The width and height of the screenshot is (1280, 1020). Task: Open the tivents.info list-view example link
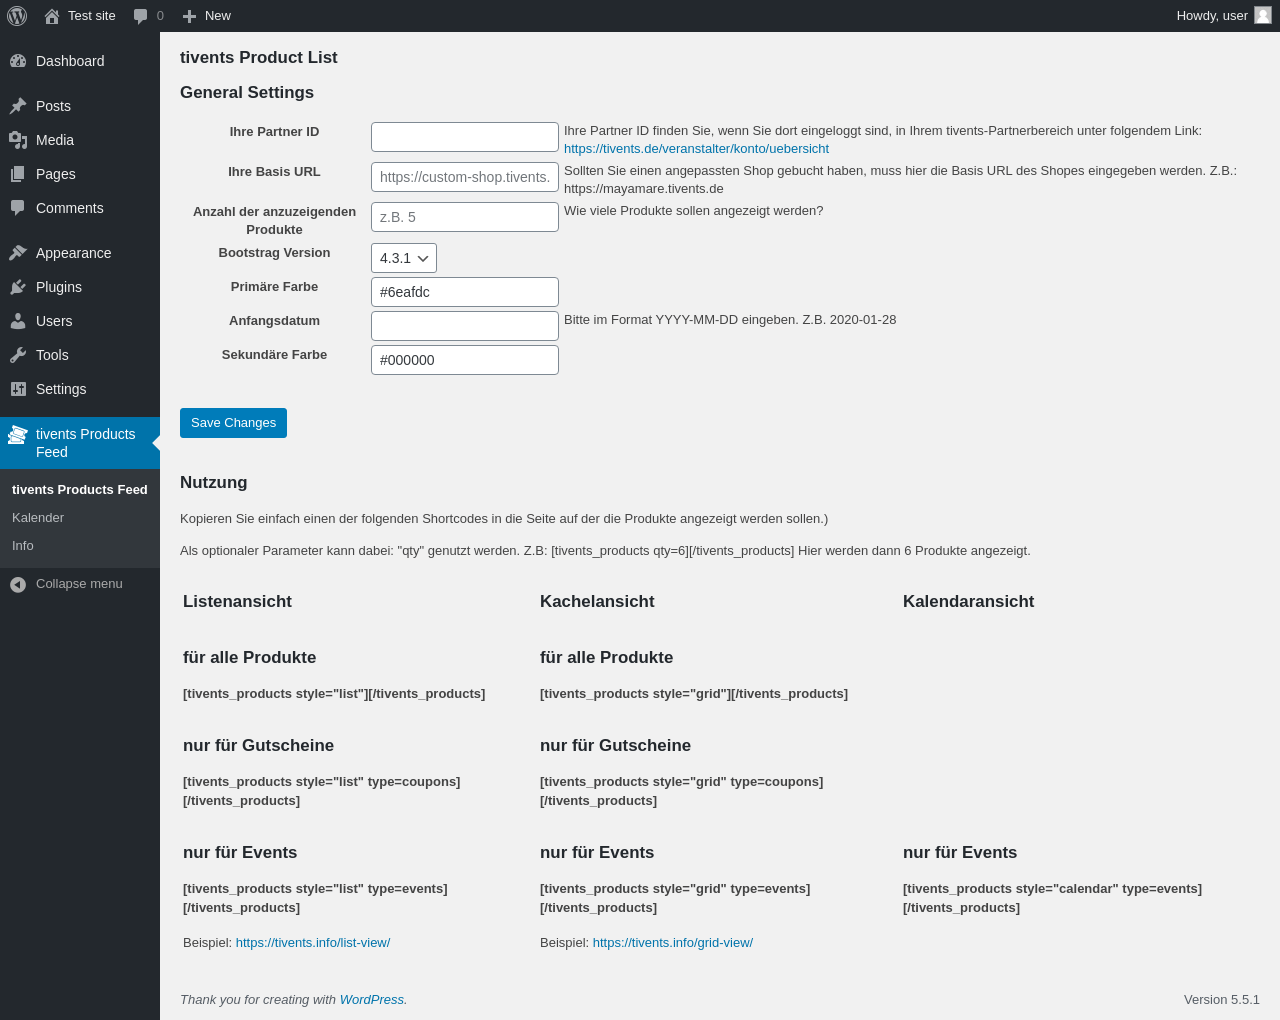coord(313,943)
